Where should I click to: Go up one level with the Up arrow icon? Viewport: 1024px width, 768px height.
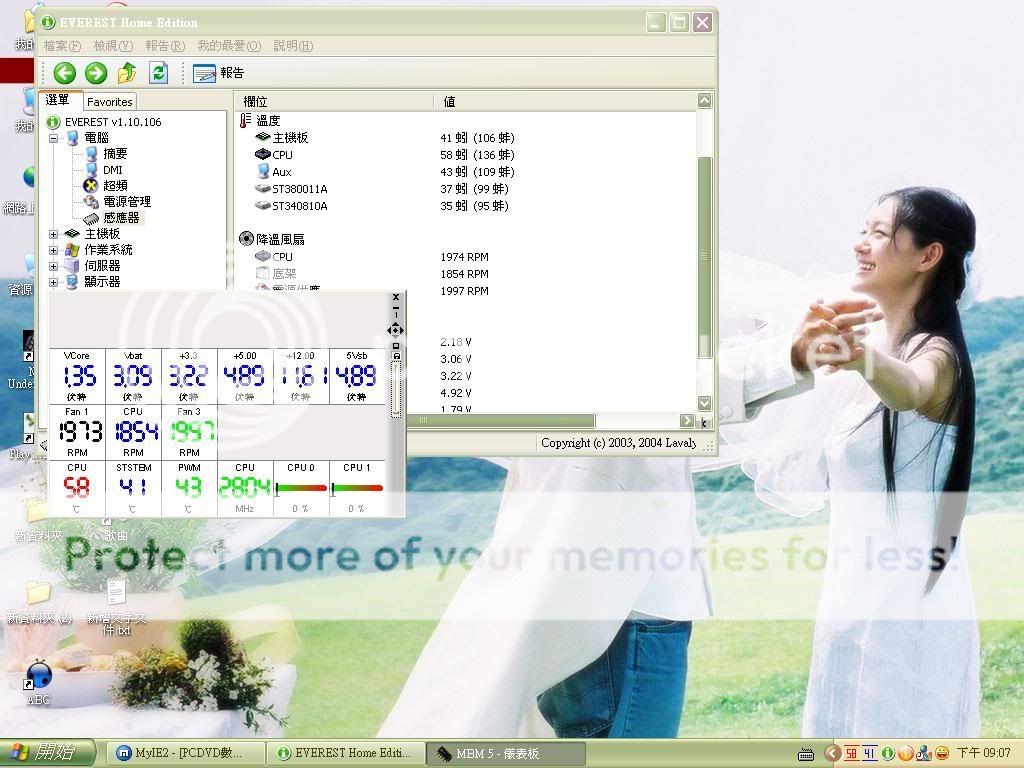[127, 72]
